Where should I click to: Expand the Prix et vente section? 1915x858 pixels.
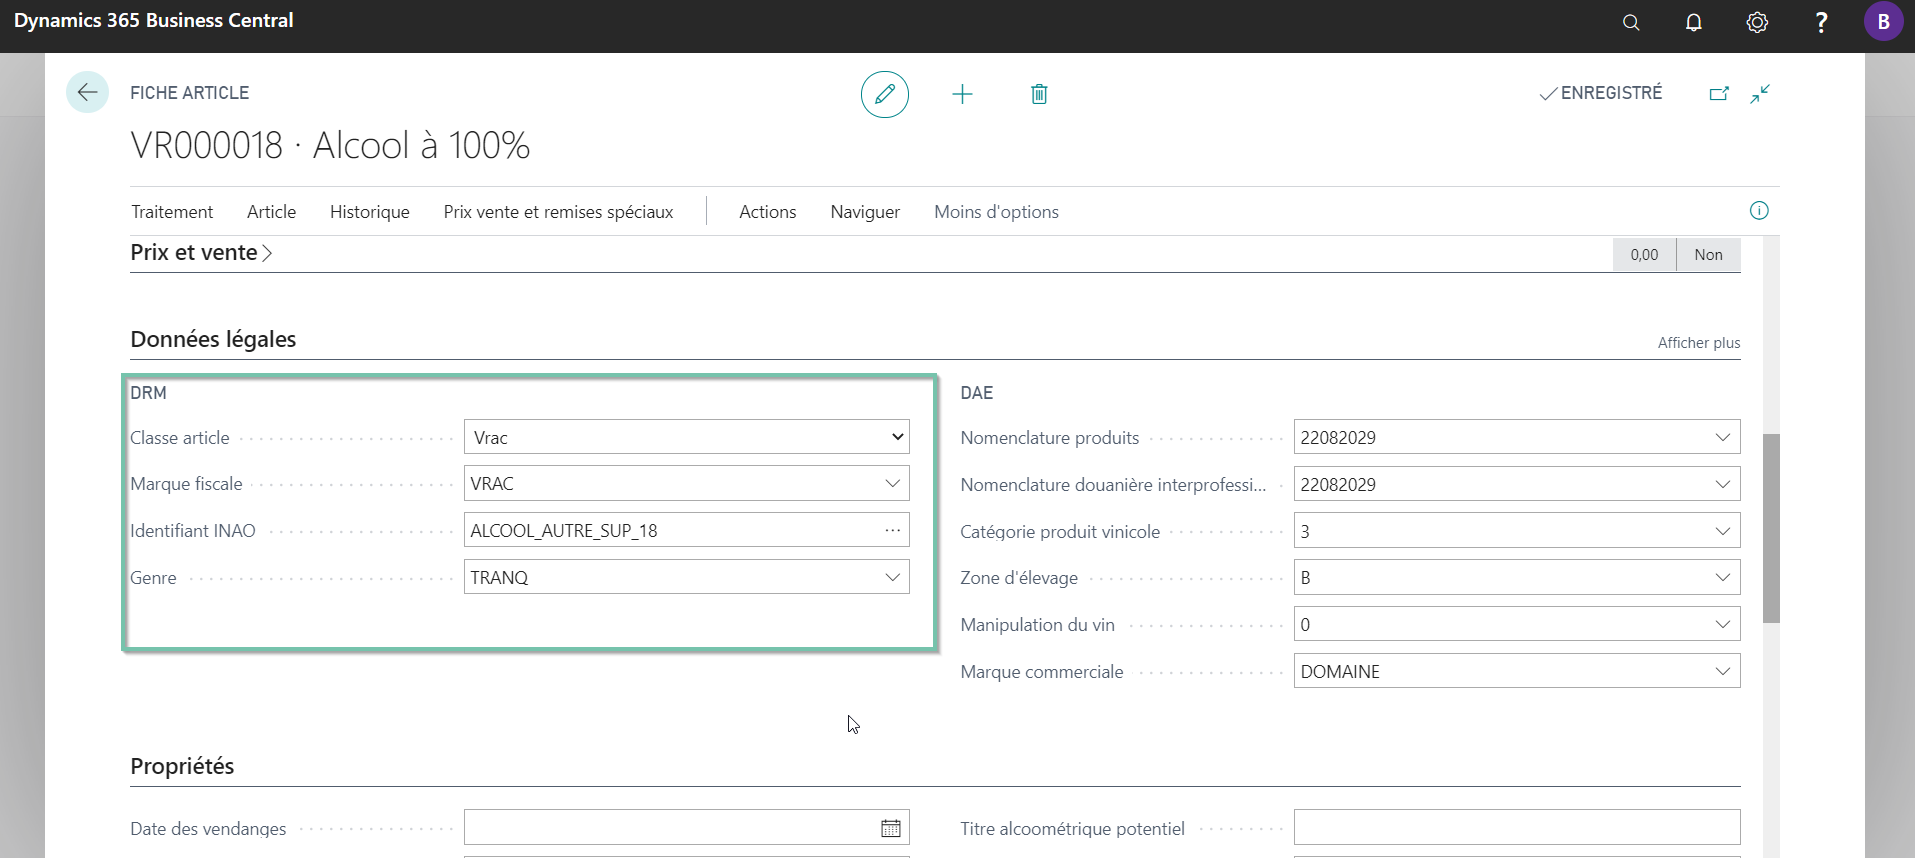point(201,253)
